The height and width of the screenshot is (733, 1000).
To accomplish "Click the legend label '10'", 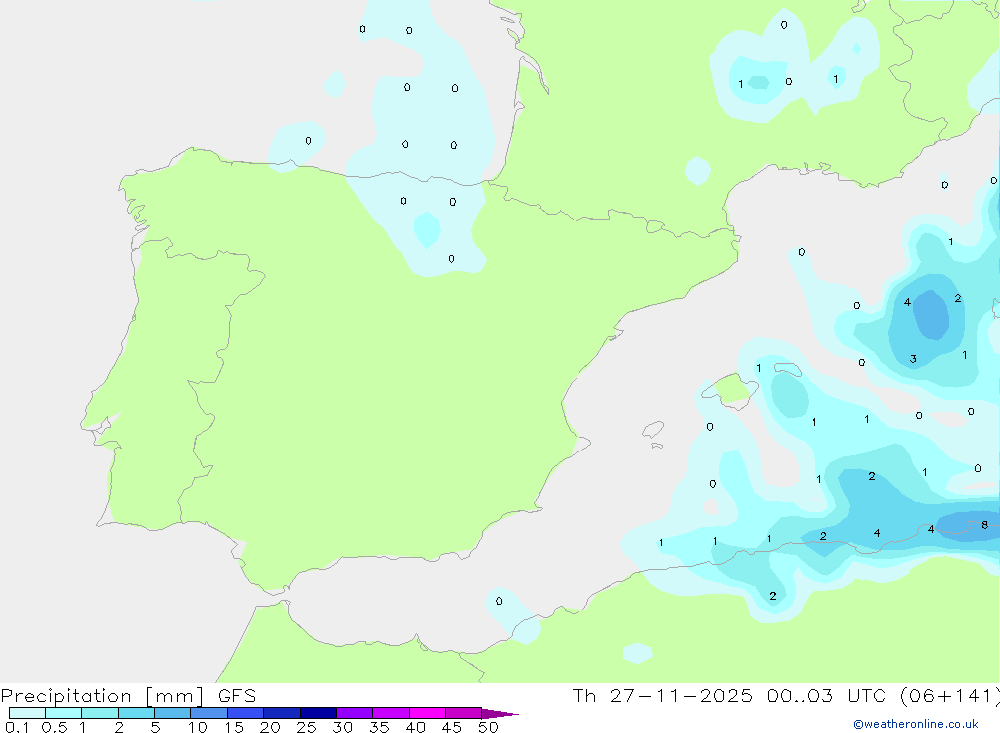I will (198, 727).
